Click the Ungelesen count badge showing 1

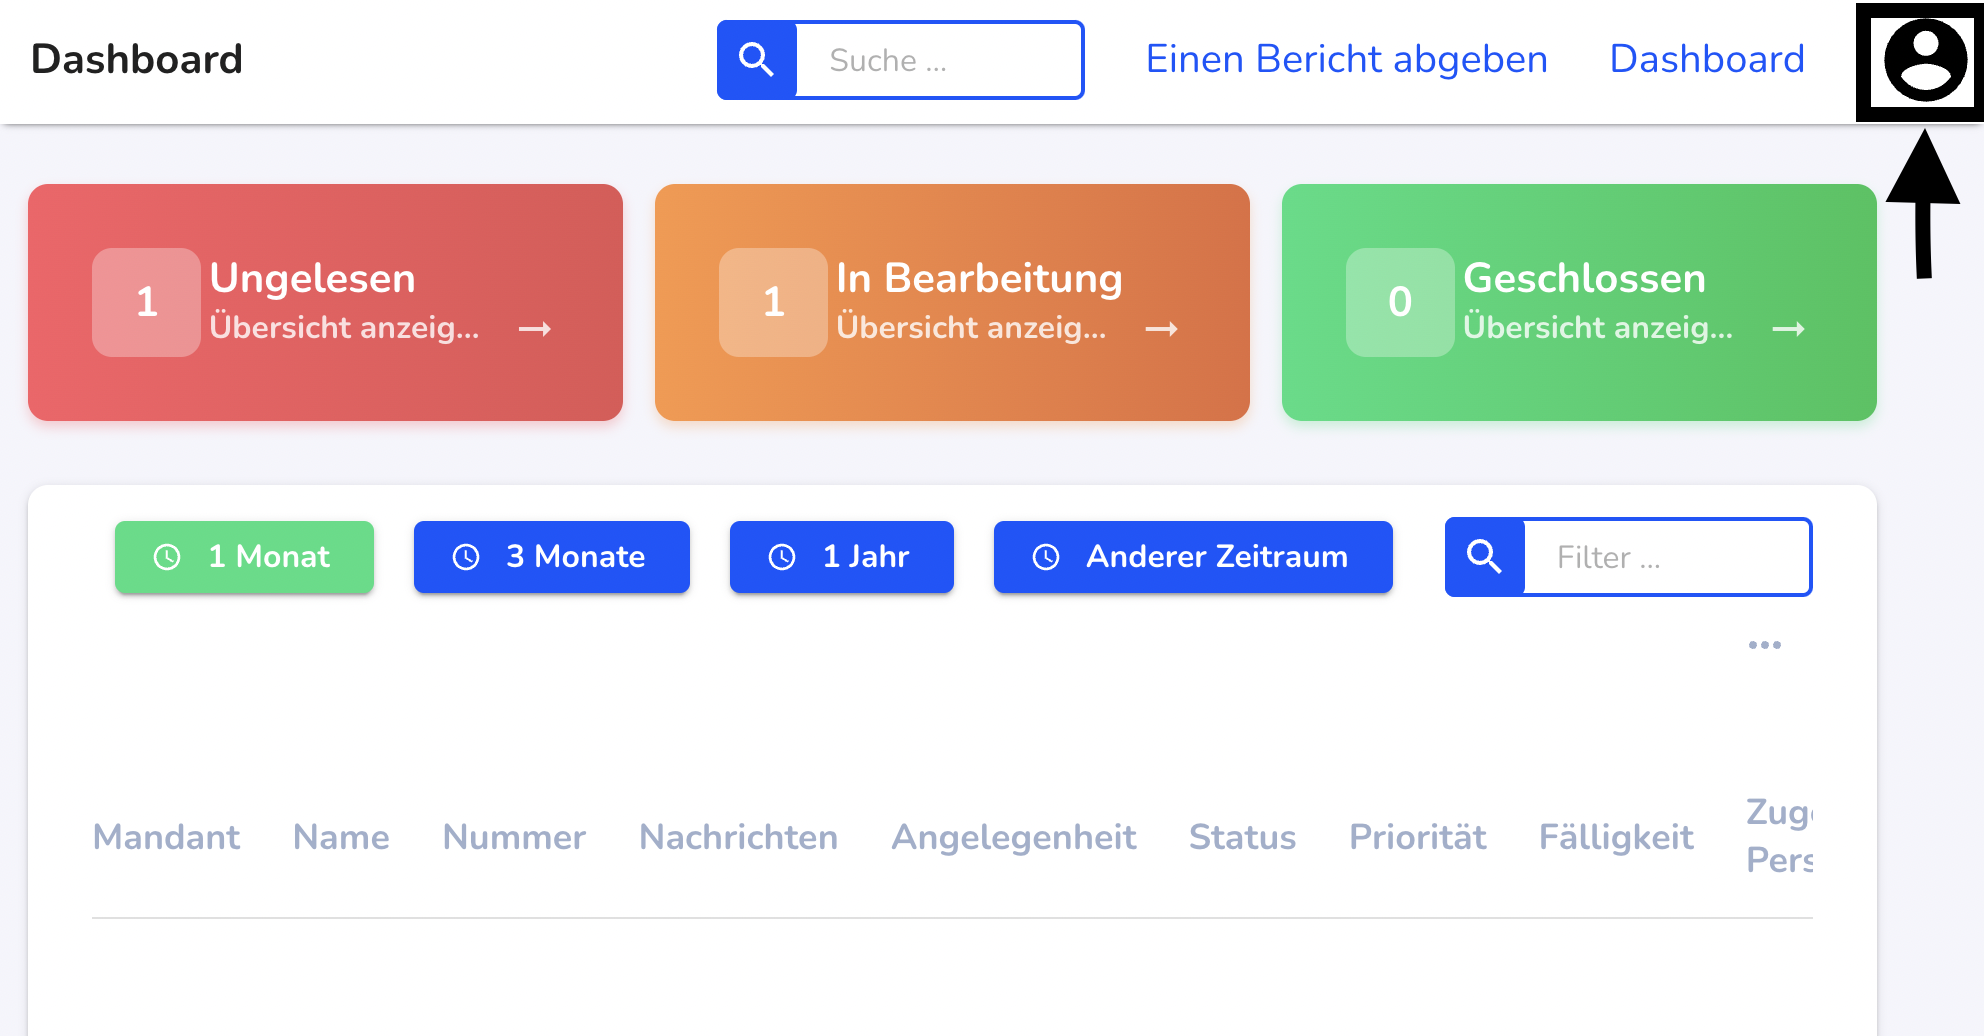[x=147, y=302]
